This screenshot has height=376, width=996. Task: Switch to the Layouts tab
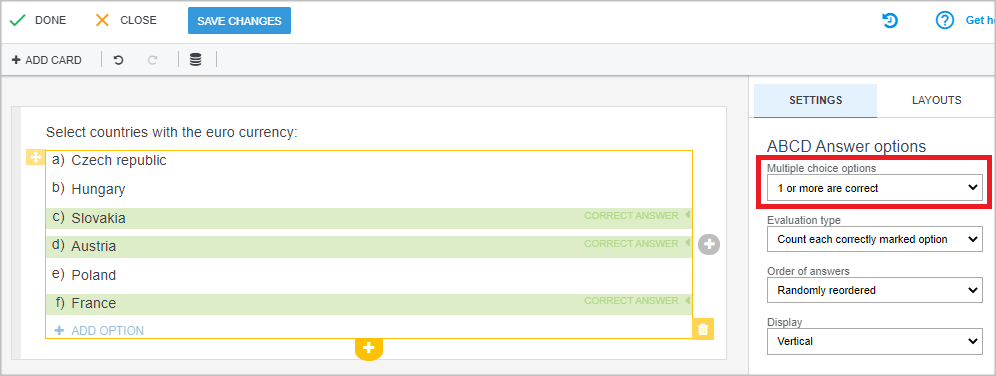tap(936, 100)
